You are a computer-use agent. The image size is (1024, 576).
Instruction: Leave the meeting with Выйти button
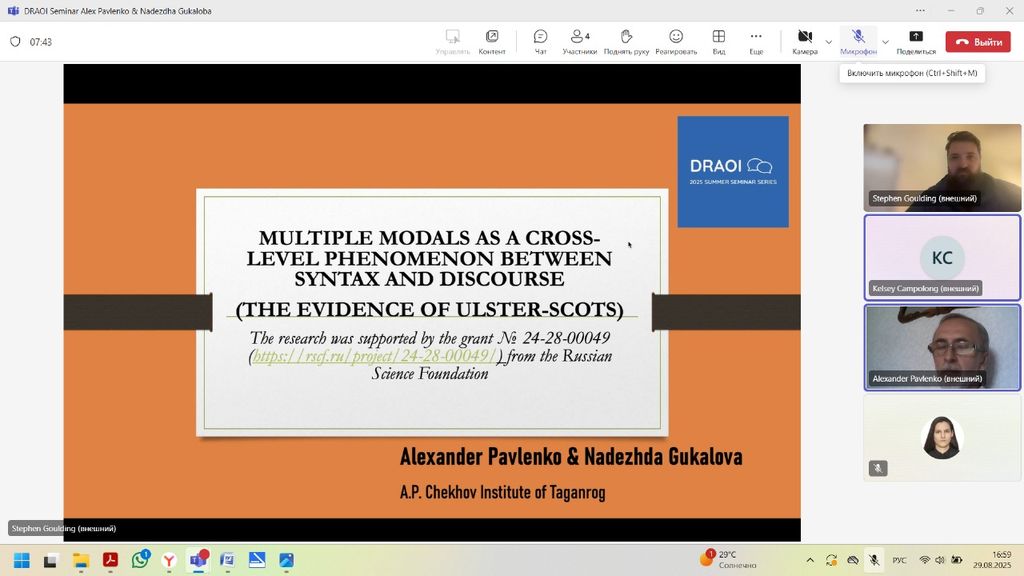[978, 42]
